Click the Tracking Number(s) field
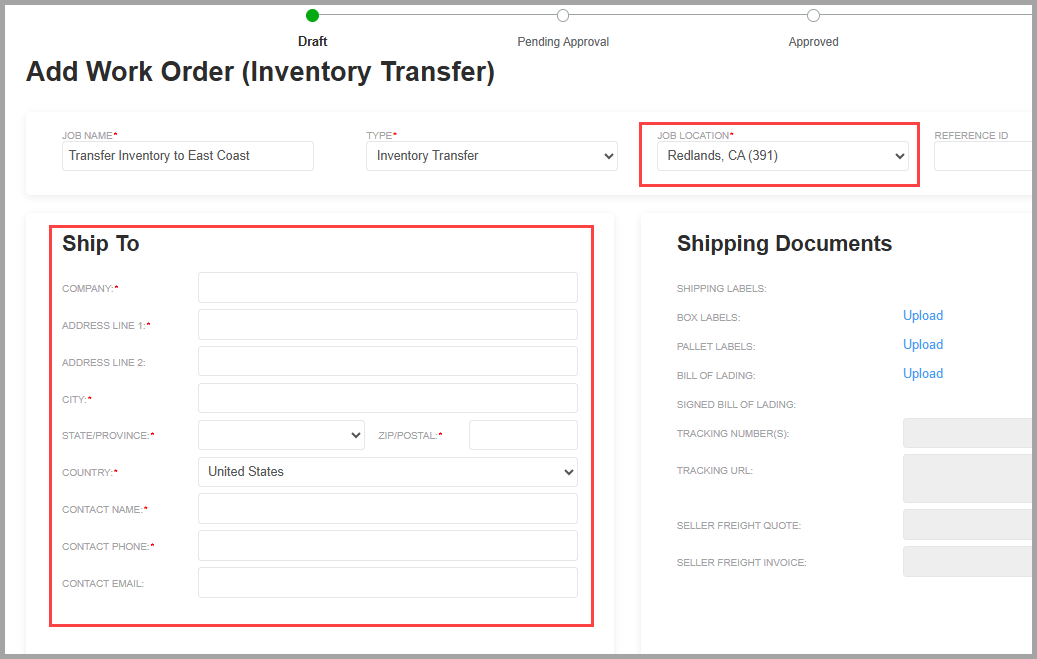This screenshot has height=659, width=1037. [968, 433]
